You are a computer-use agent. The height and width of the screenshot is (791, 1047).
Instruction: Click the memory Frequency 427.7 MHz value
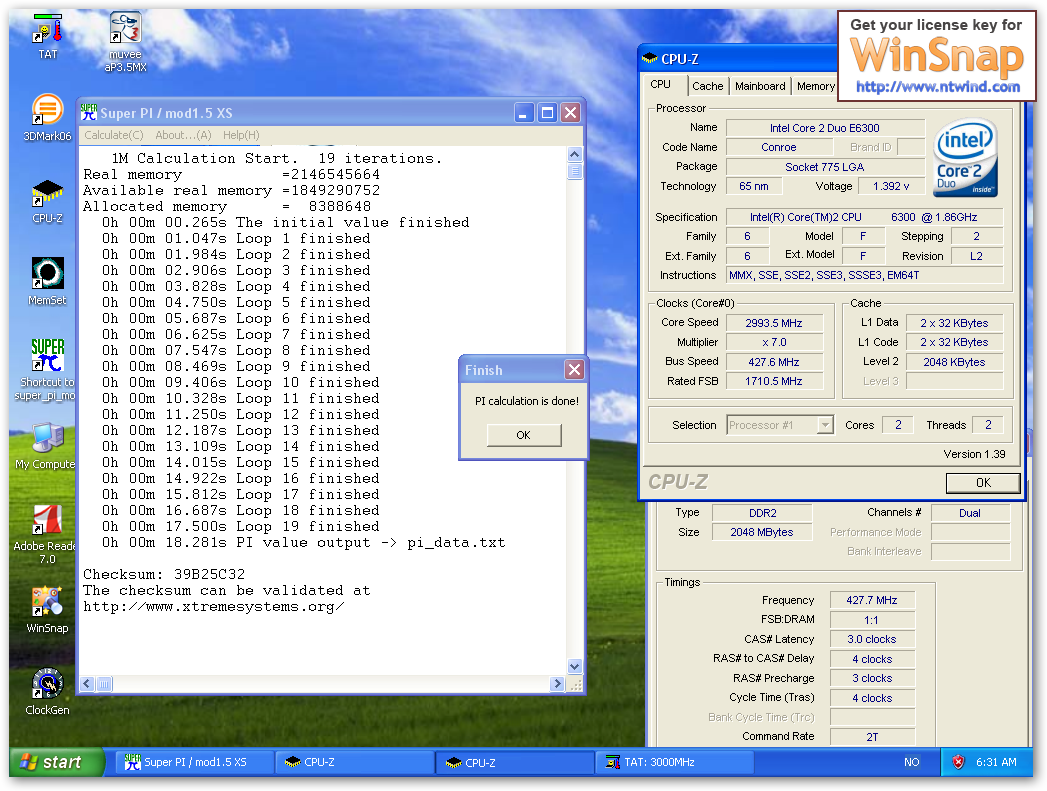872,600
